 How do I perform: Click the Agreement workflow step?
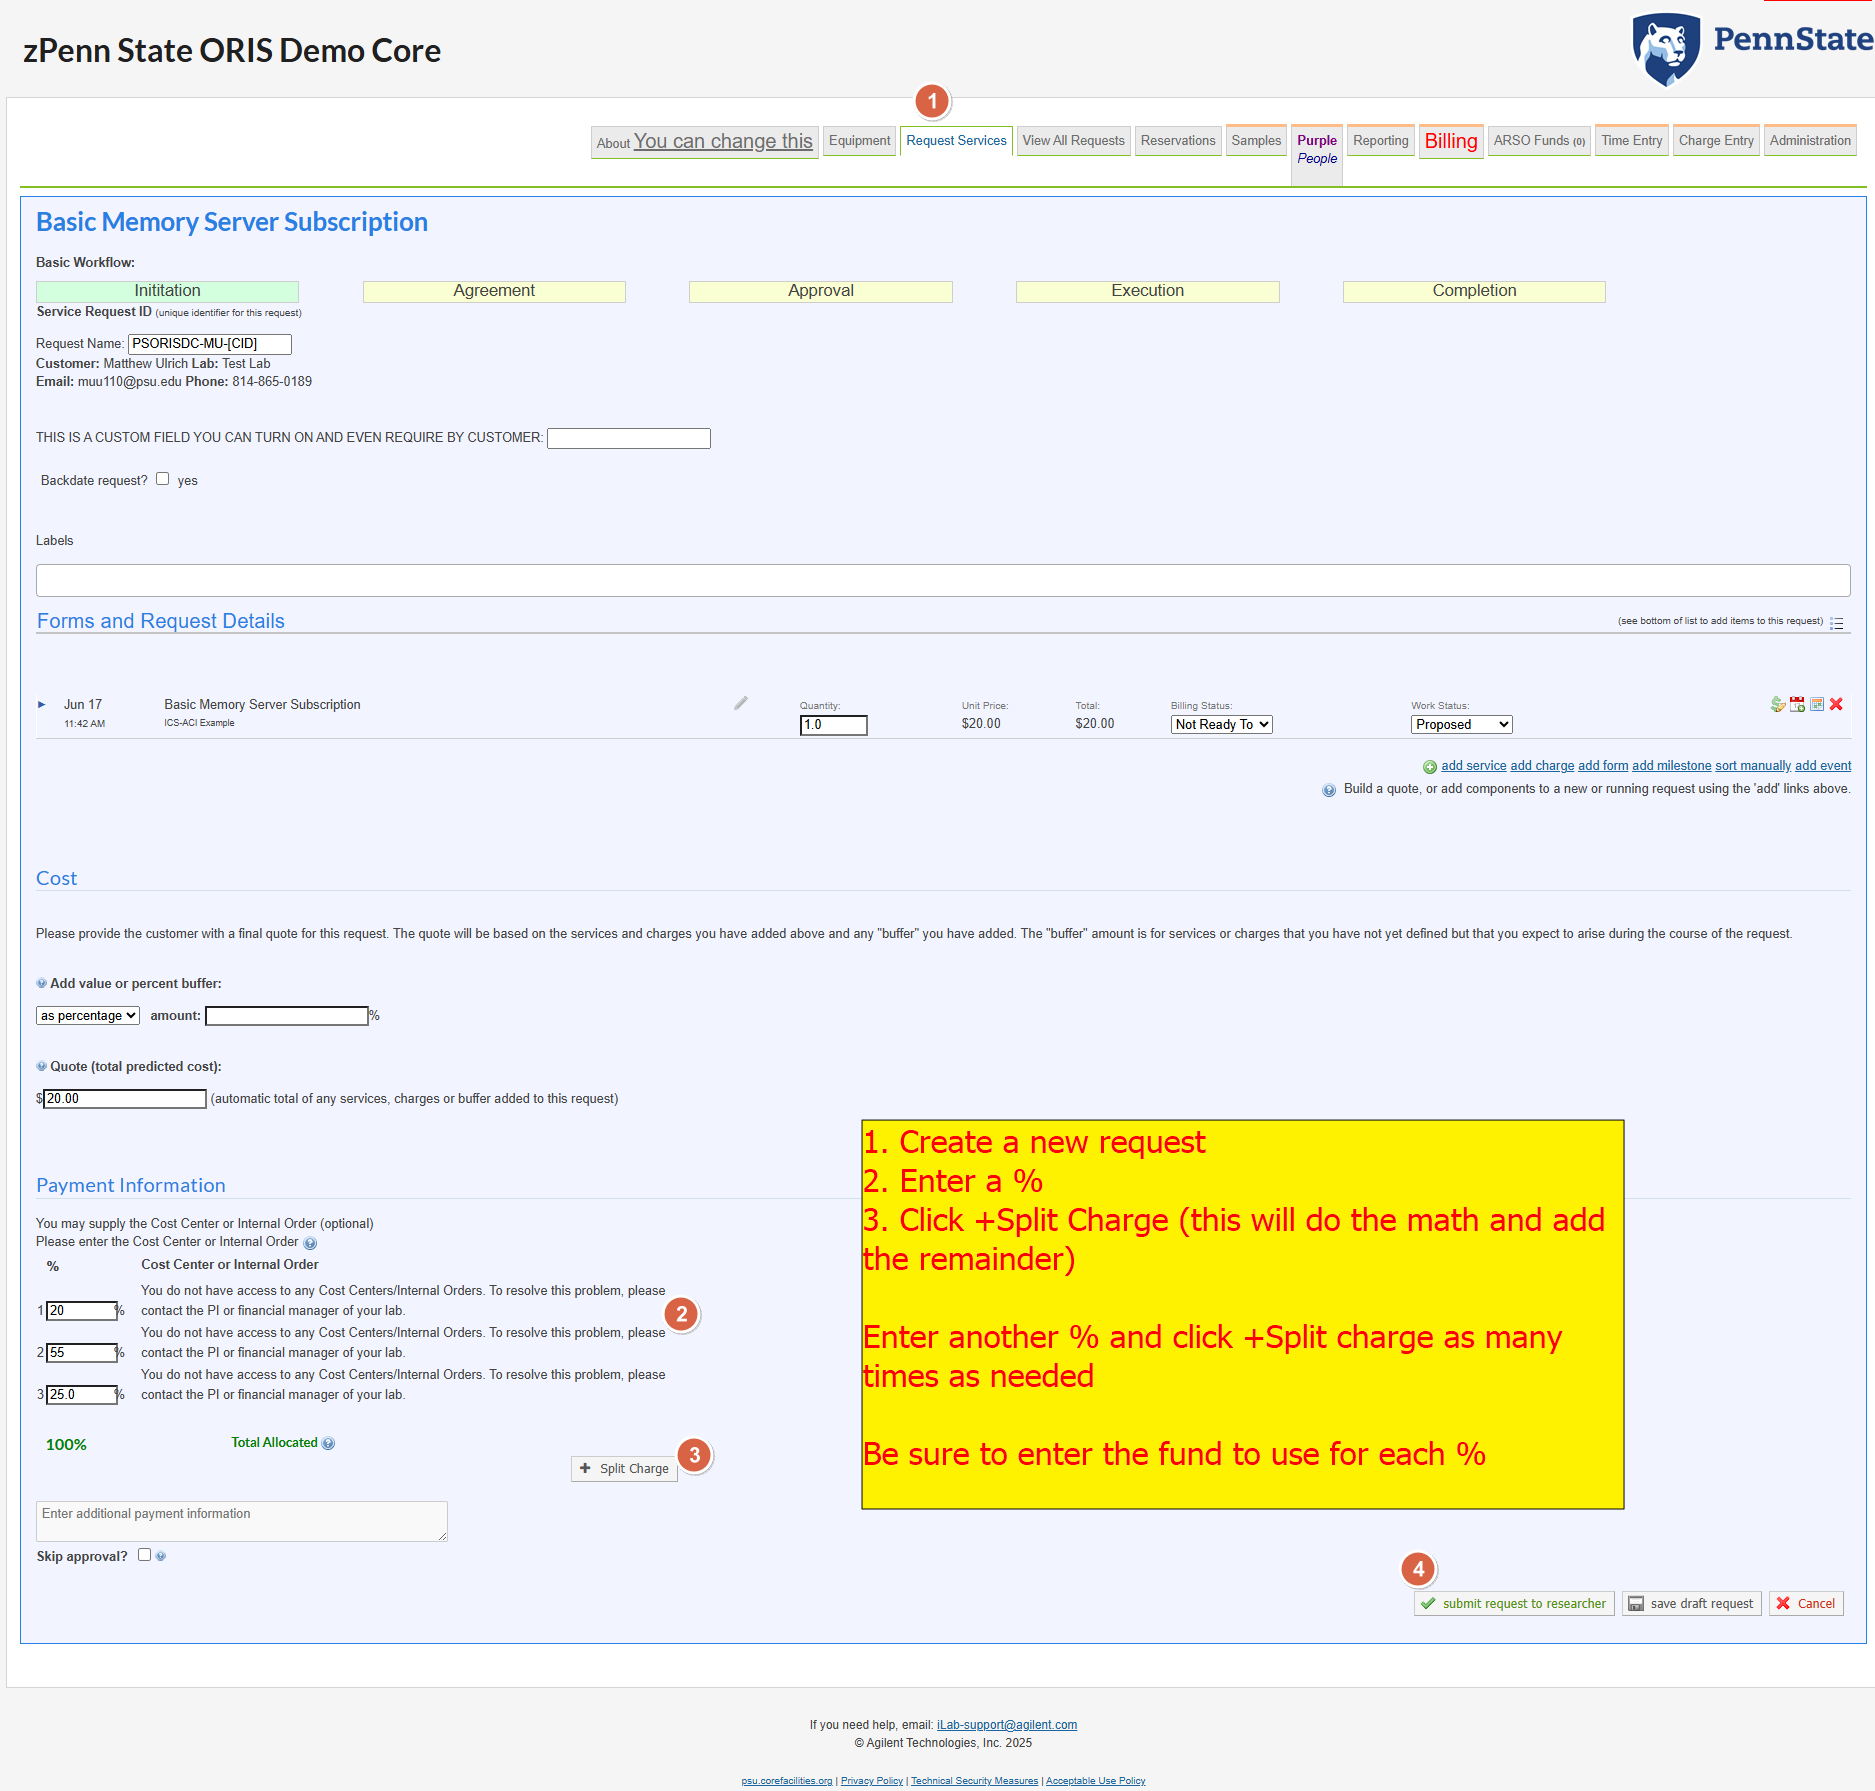[494, 291]
